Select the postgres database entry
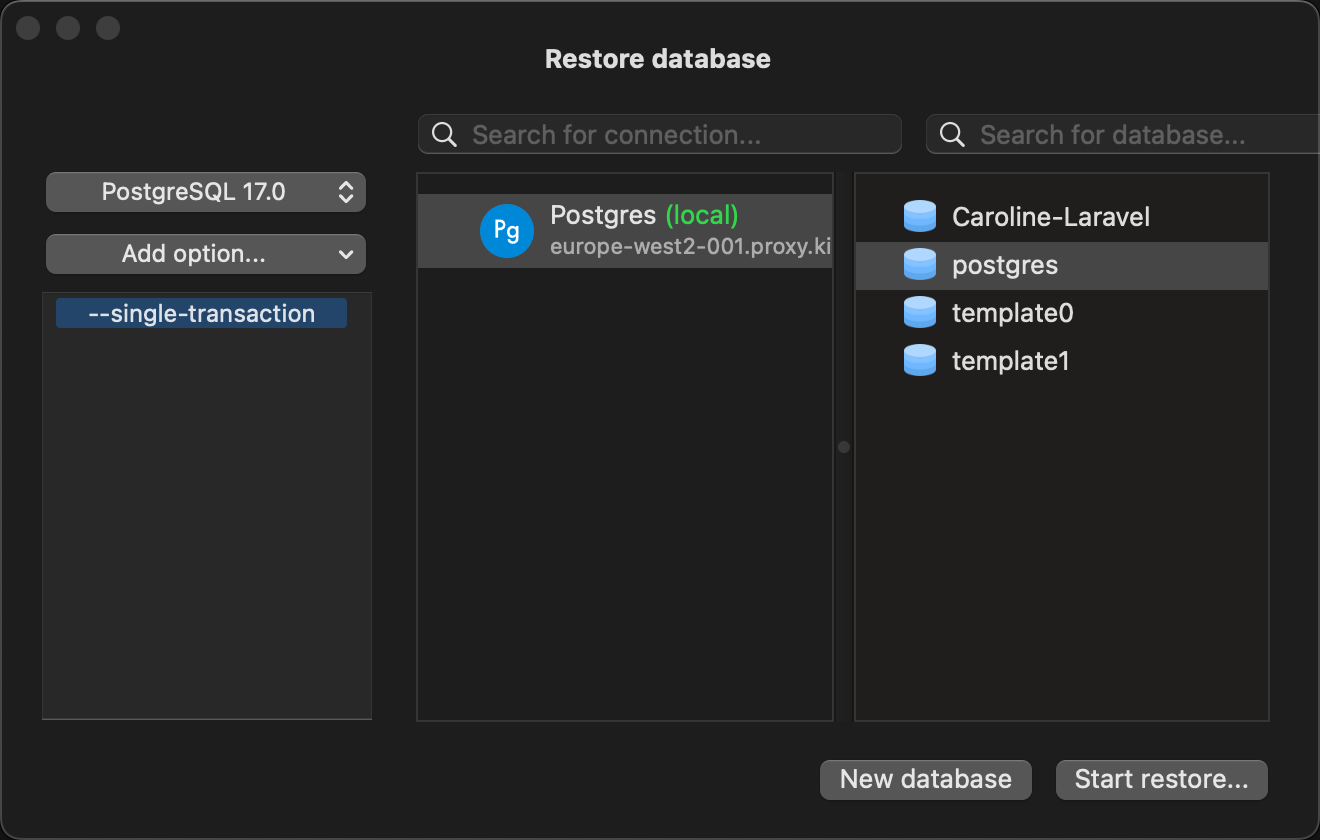1320x840 pixels. pyautogui.click(x=1004, y=265)
